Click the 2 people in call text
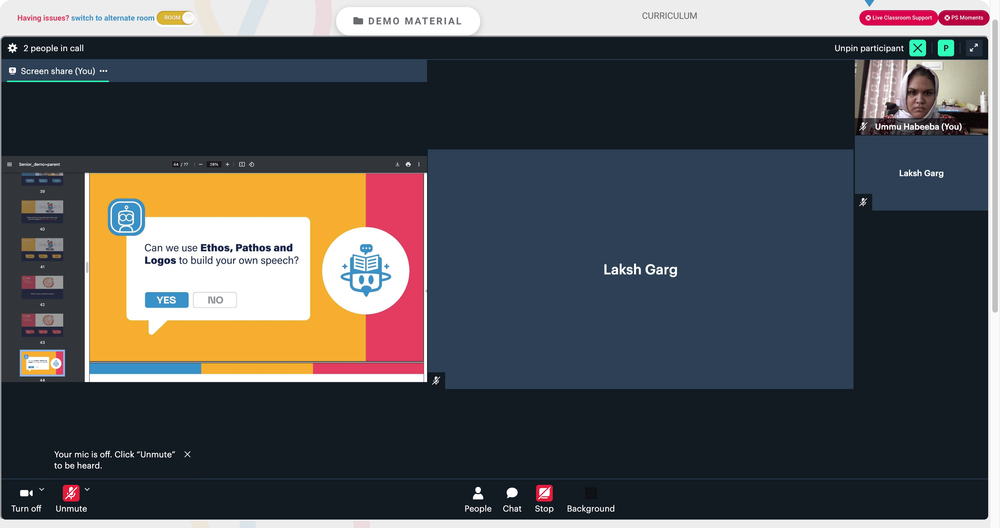The image size is (1000, 528). tap(54, 48)
